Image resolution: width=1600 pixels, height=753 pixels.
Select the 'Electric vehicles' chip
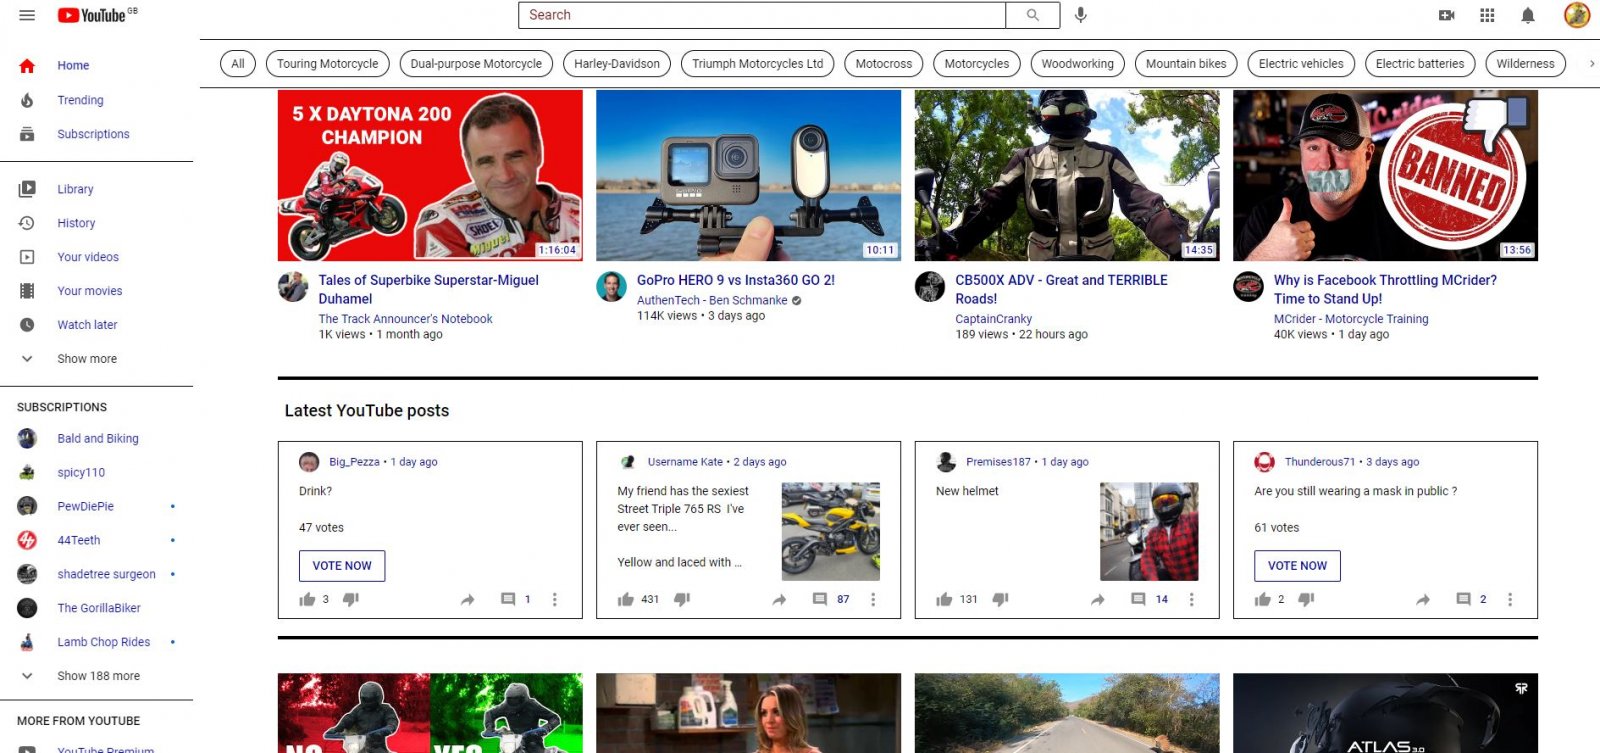coord(1301,64)
